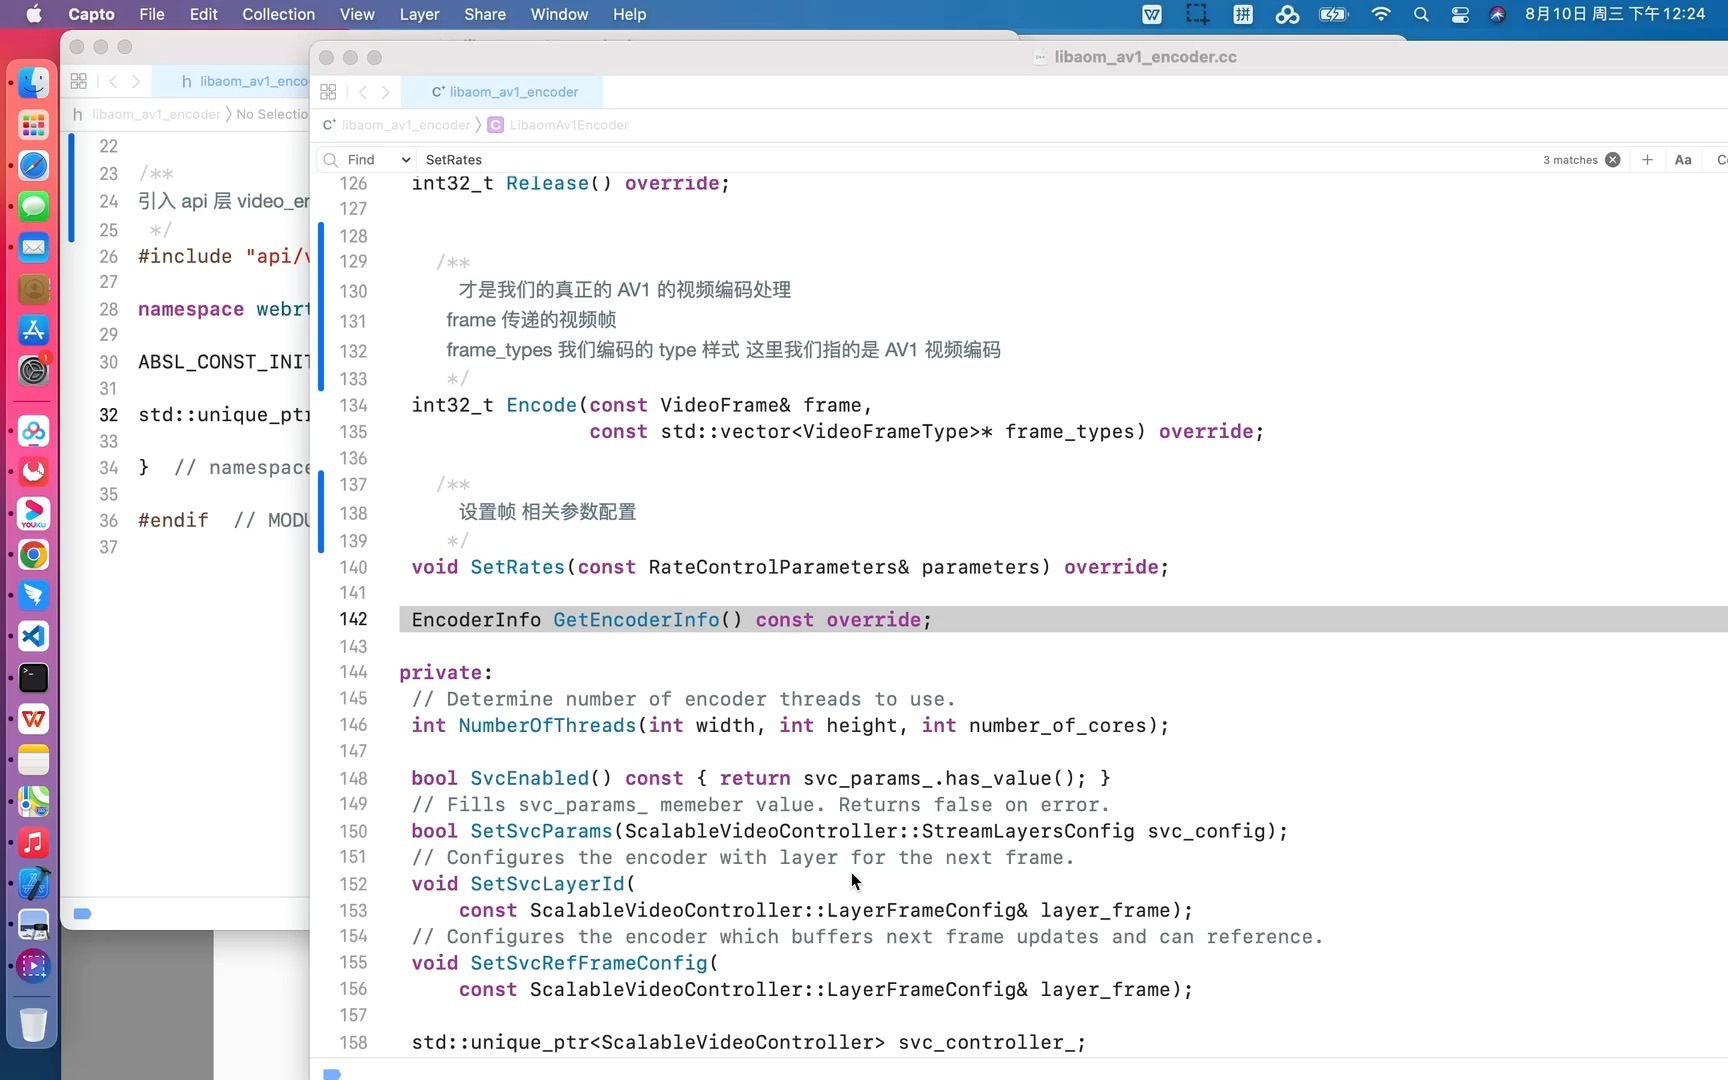The image size is (1728, 1080).
Task: Open the Share menu
Action: [x=485, y=14]
